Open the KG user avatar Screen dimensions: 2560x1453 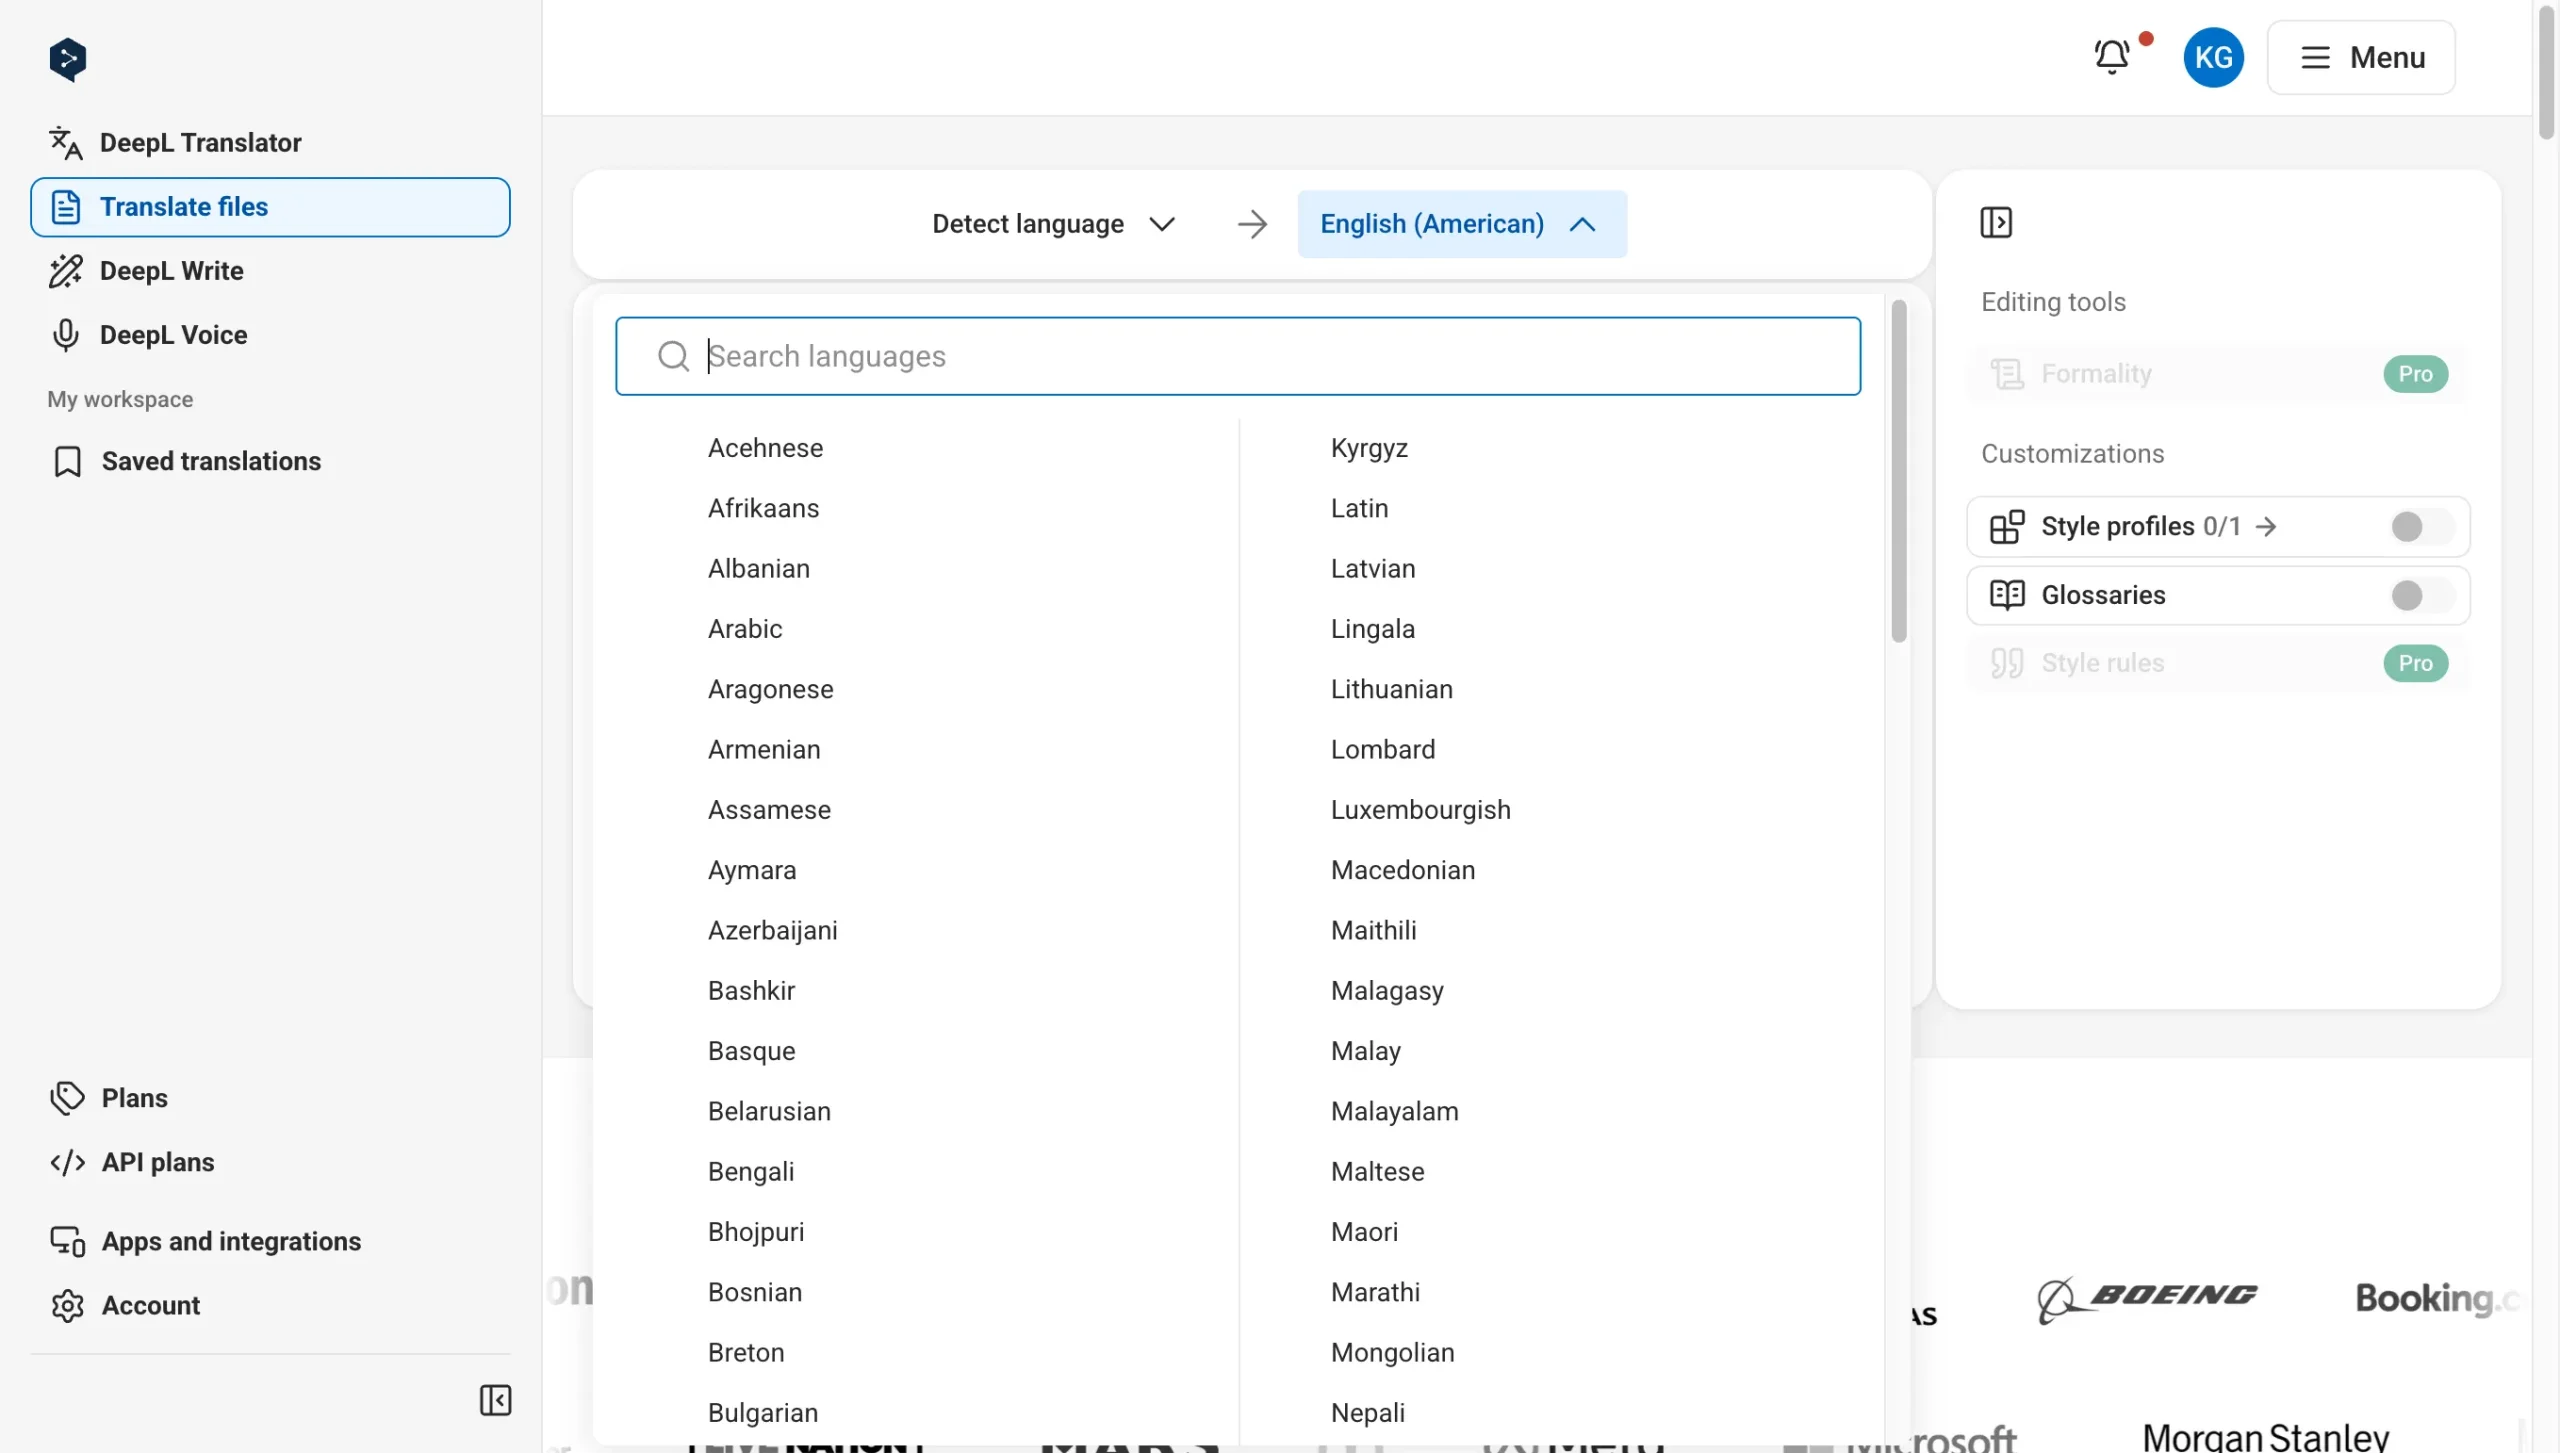pos(2213,57)
